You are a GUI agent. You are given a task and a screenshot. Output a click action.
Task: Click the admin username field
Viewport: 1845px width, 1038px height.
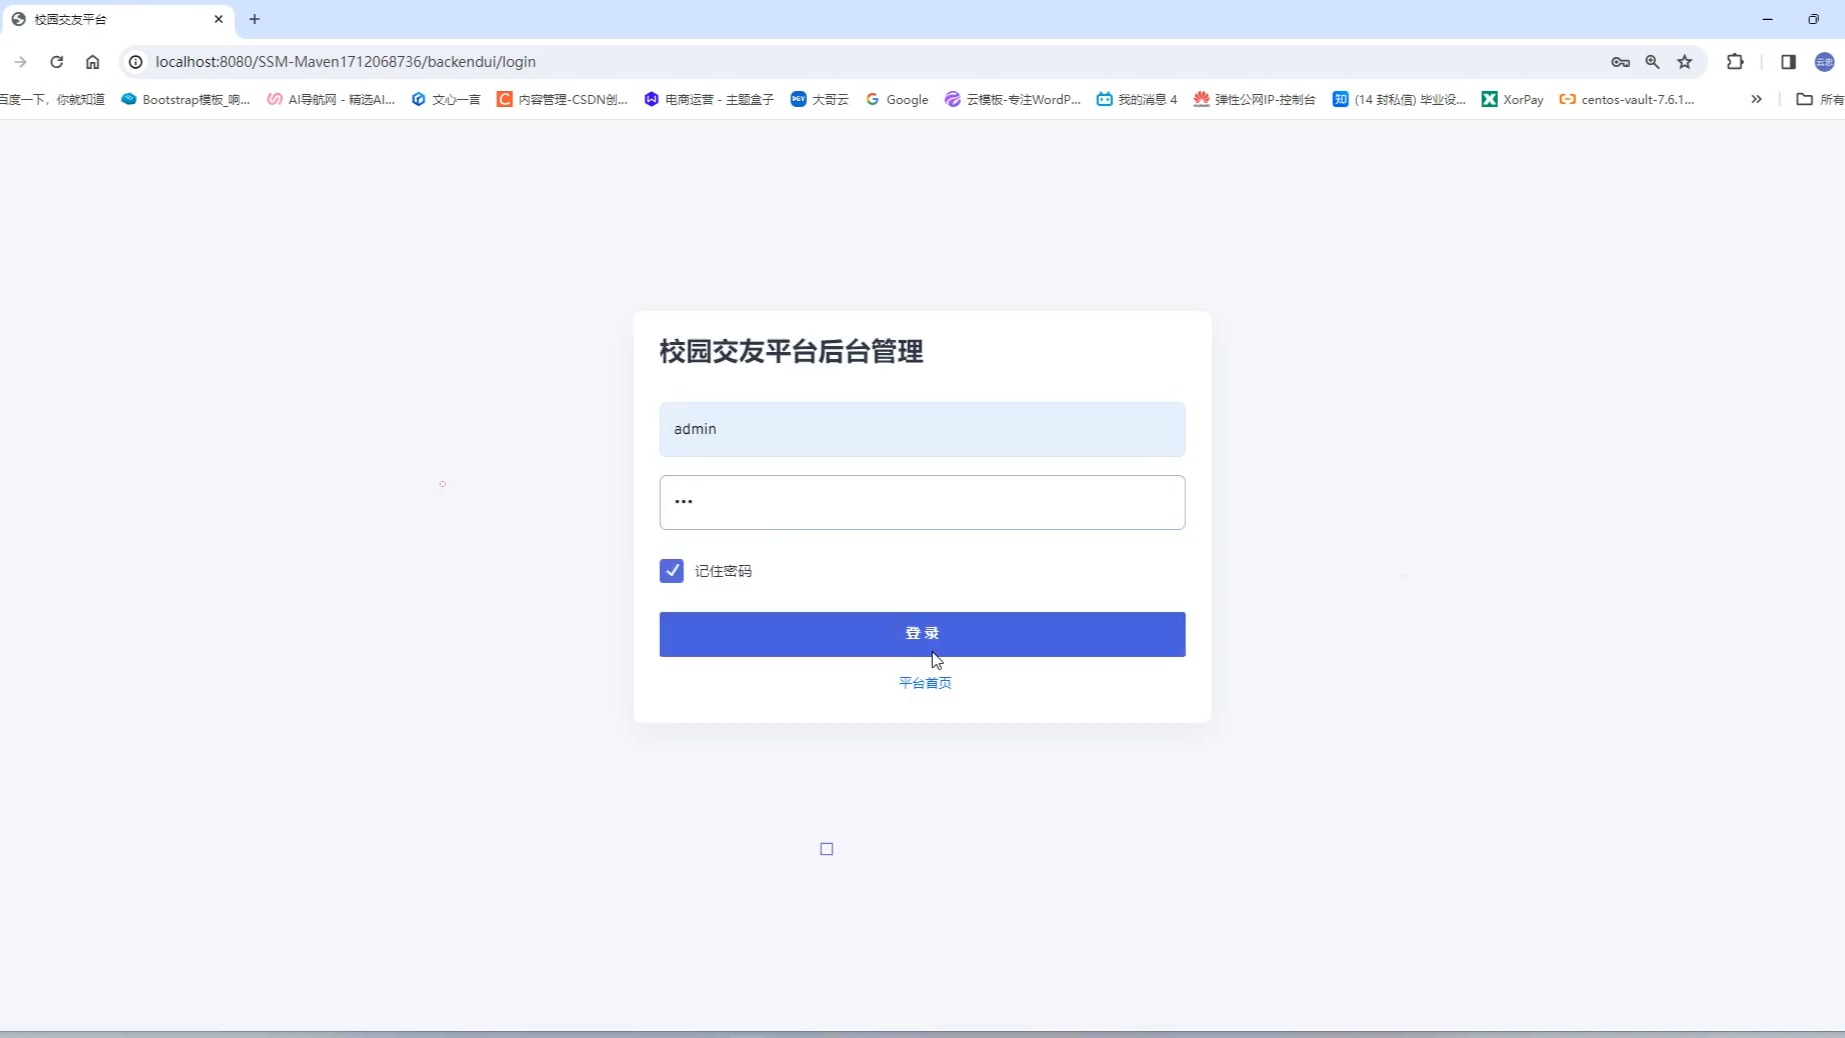tap(922, 429)
